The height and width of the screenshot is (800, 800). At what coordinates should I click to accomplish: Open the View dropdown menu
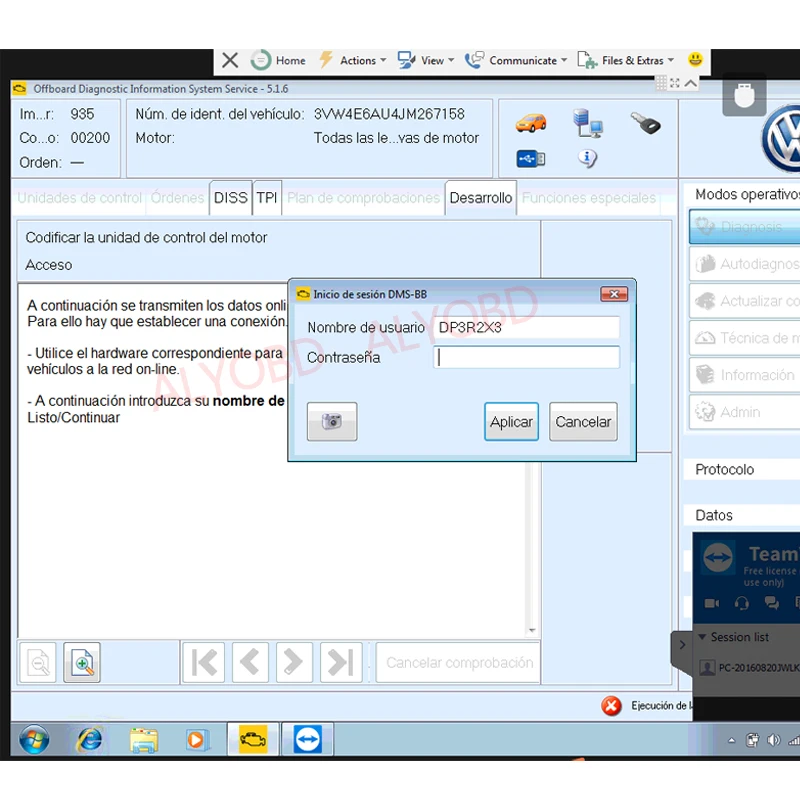(x=426, y=60)
